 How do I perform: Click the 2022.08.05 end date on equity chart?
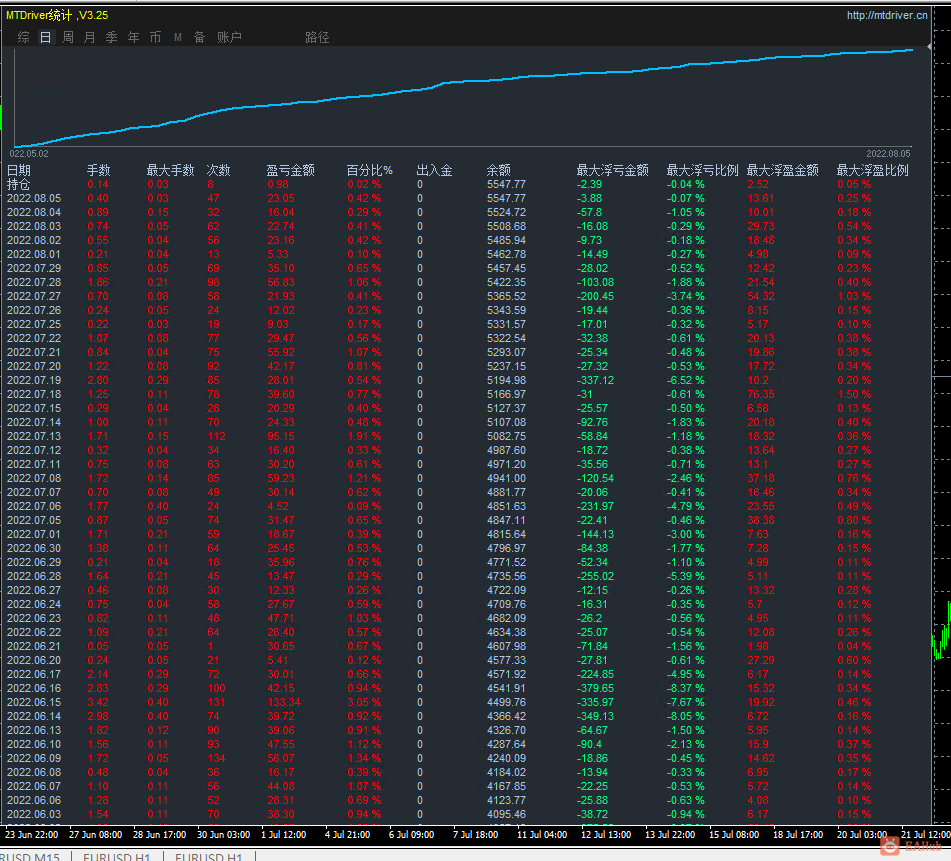888,153
